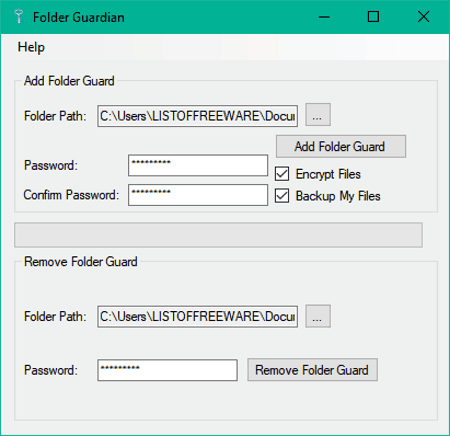Image resolution: width=450 pixels, height=436 pixels.
Task: Click the Add Folder Guard button
Action: [341, 146]
